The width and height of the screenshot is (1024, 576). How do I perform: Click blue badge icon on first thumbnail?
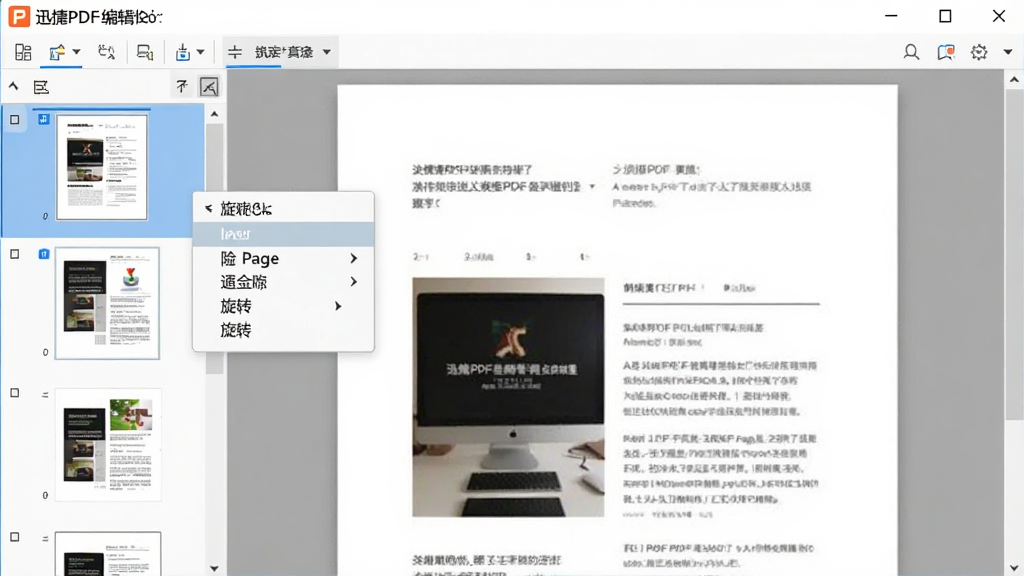44,119
